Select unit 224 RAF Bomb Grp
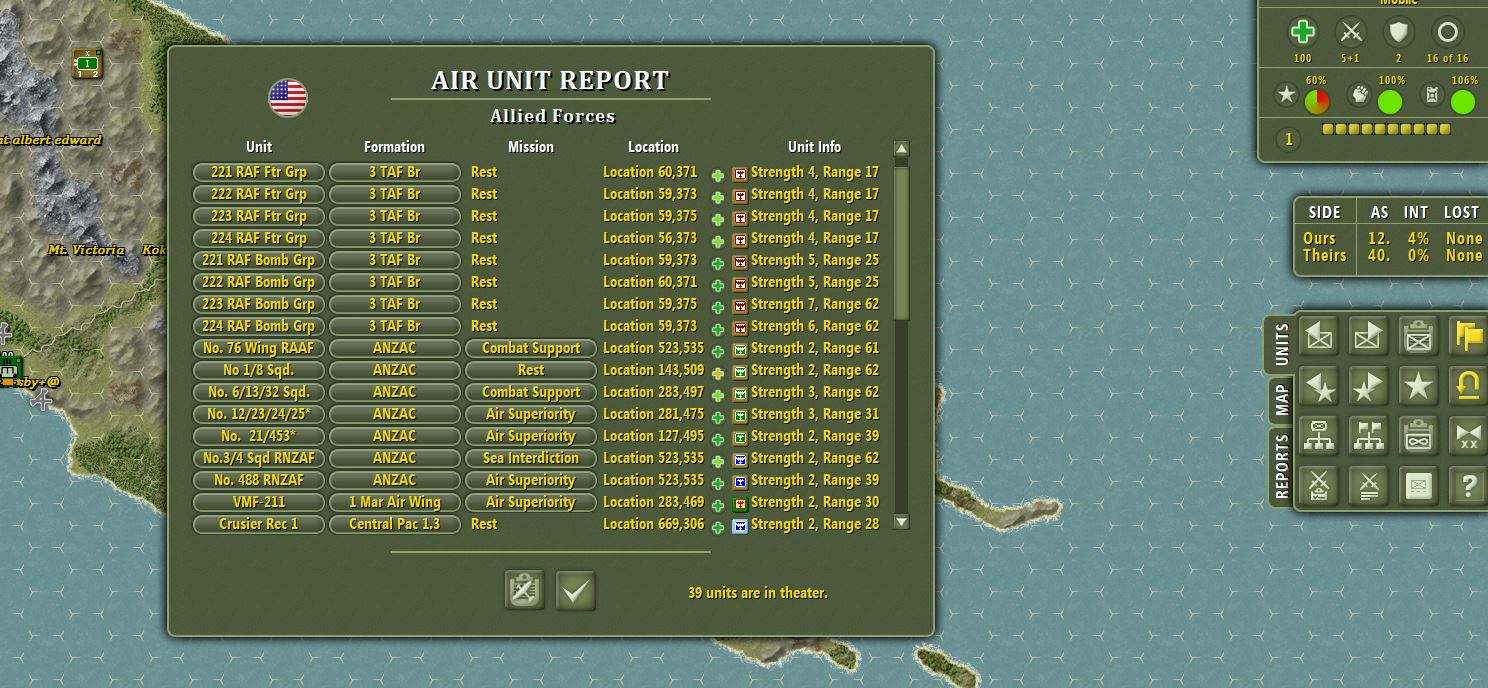 click(259, 326)
